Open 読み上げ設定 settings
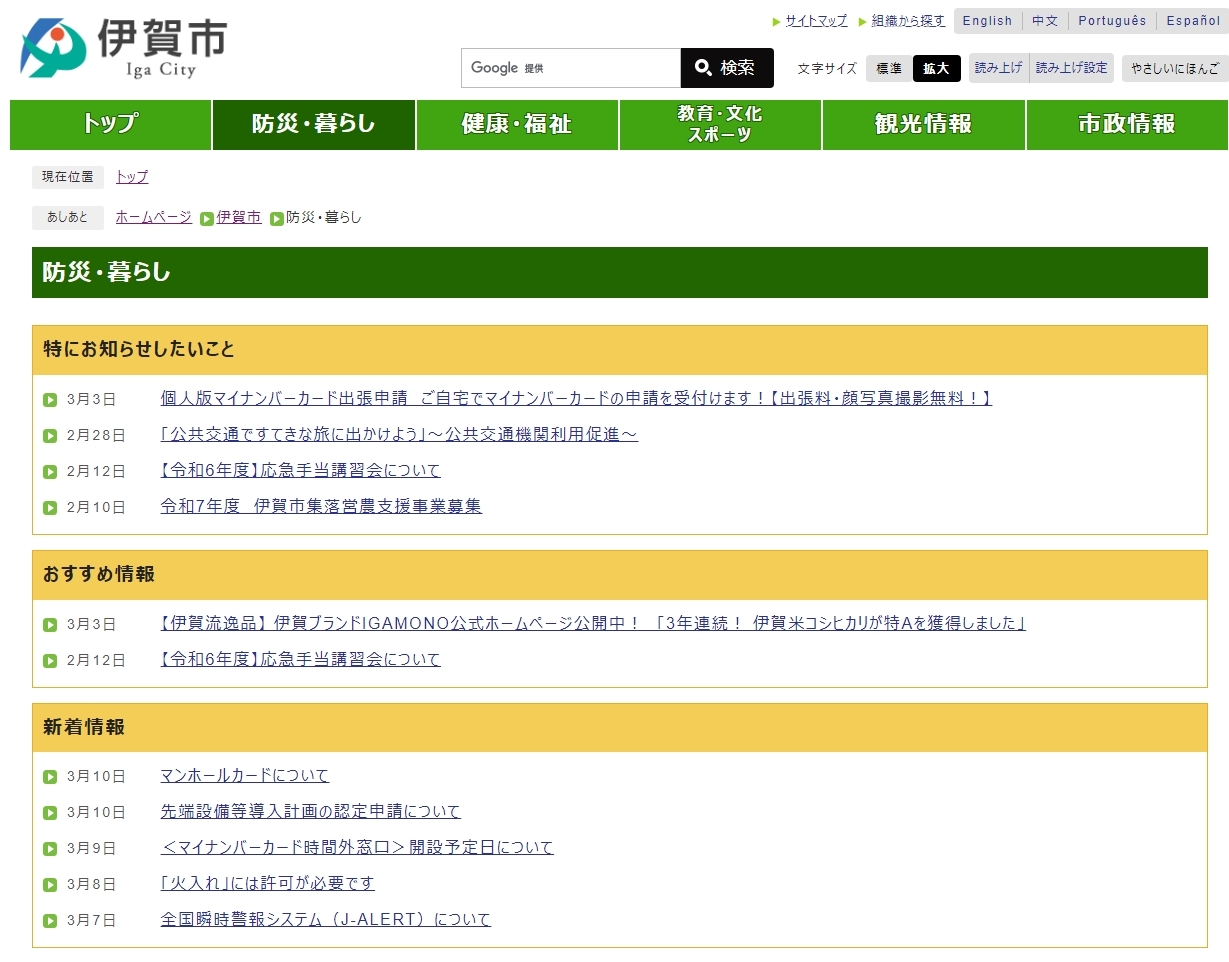This screenshot has height=962, width=1229. click(x=1071, y=68)
